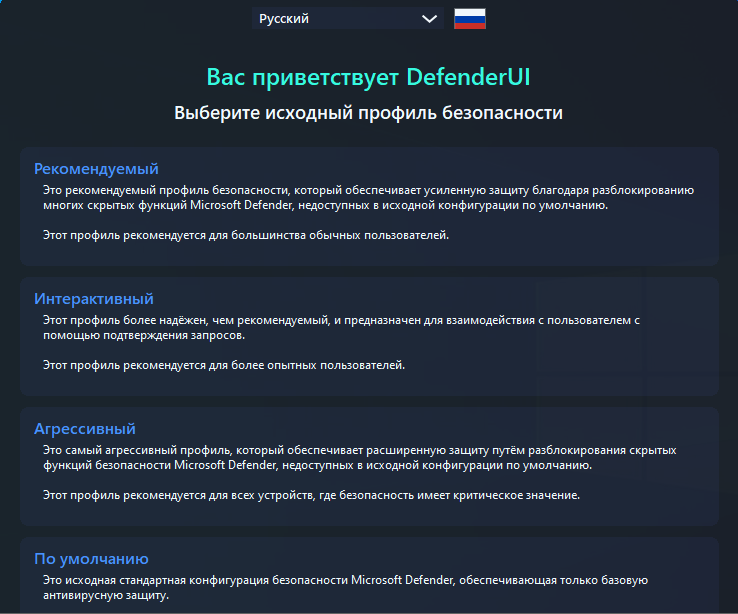Screen dimensions: 738x614
Task: Click description Это самый агрессивный профиль
Action: pos(360,457)
